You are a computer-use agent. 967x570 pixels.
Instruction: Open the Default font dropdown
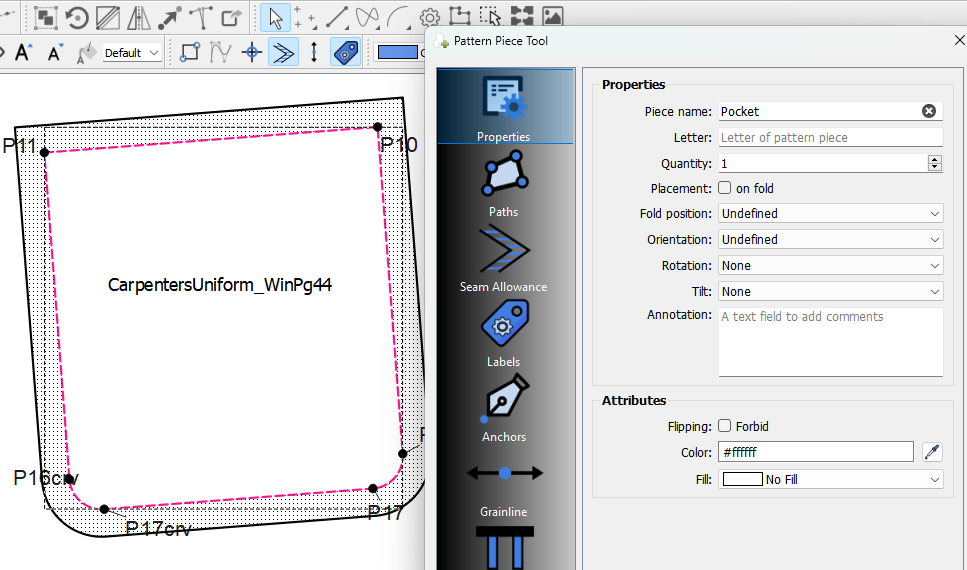coord(132,53)
